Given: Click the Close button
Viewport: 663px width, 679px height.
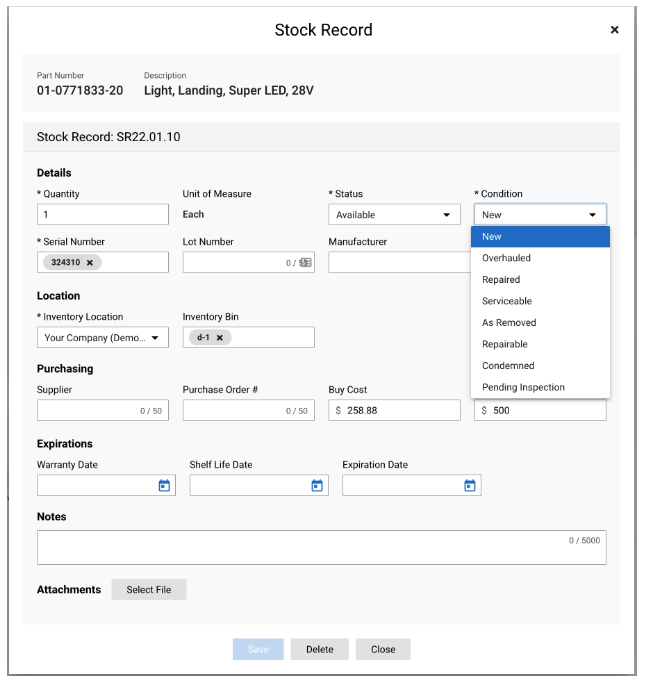Looking at the screenshot, I should pos(383,649).
